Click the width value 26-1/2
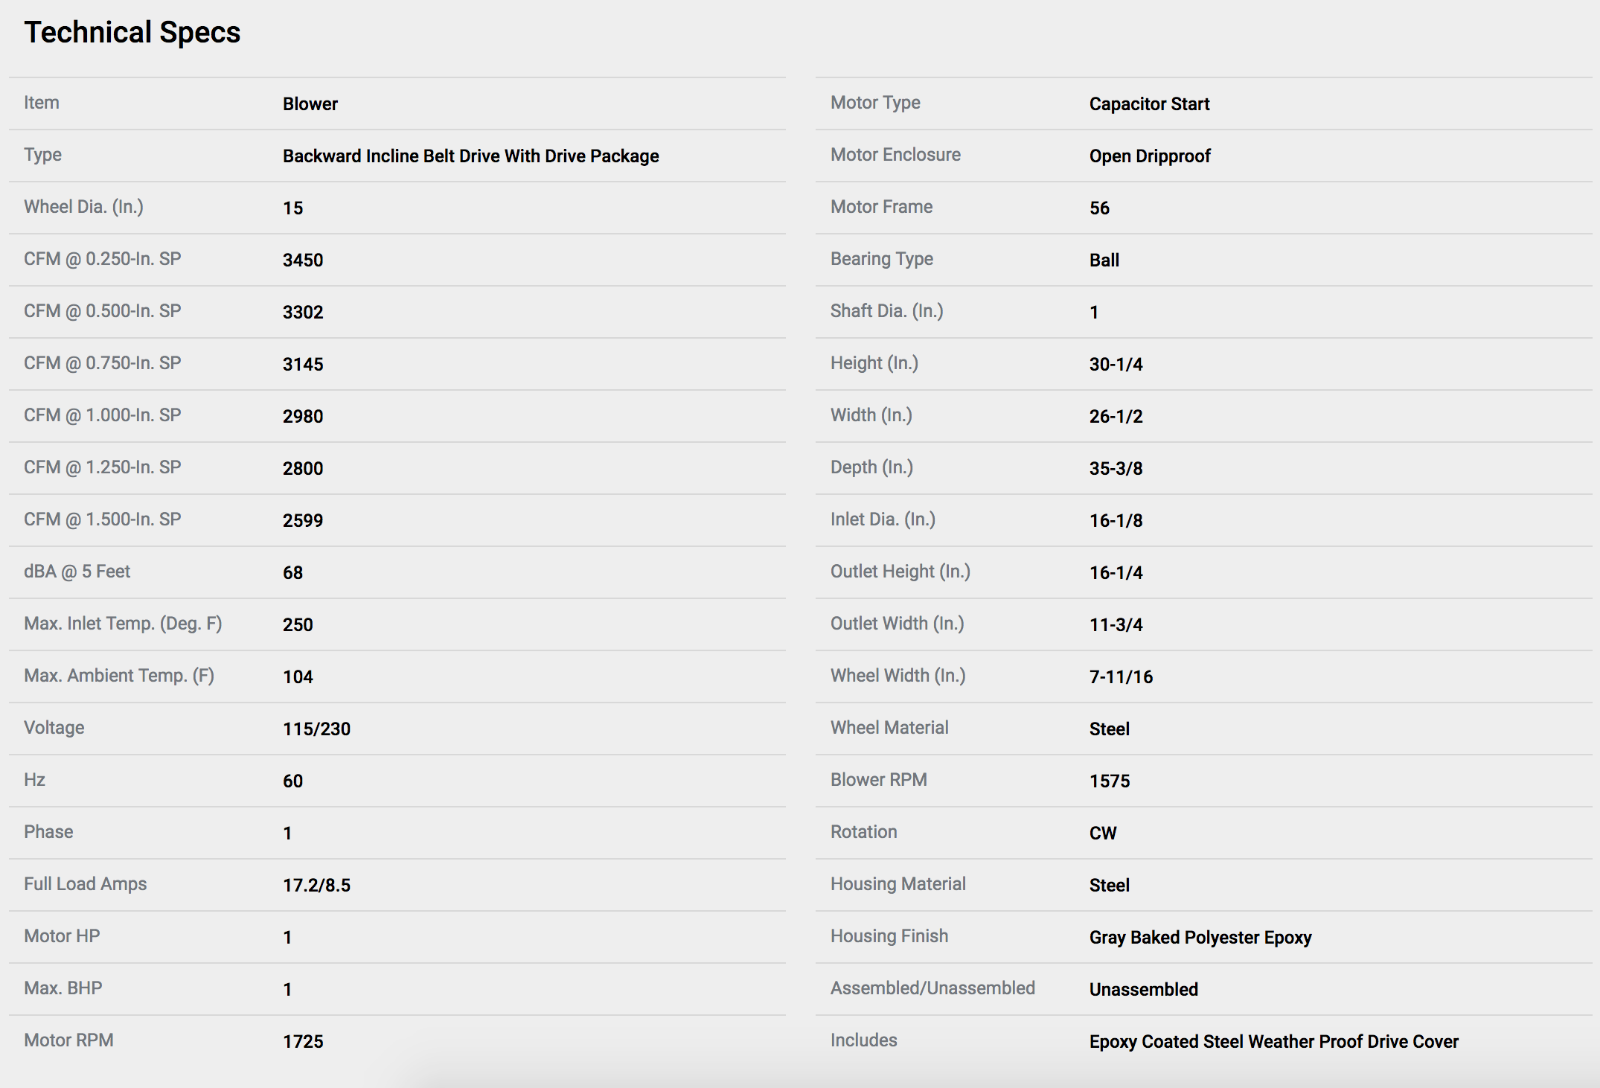Image resolution: width=1600 pixels, height=1088 pixels. 1116,416
